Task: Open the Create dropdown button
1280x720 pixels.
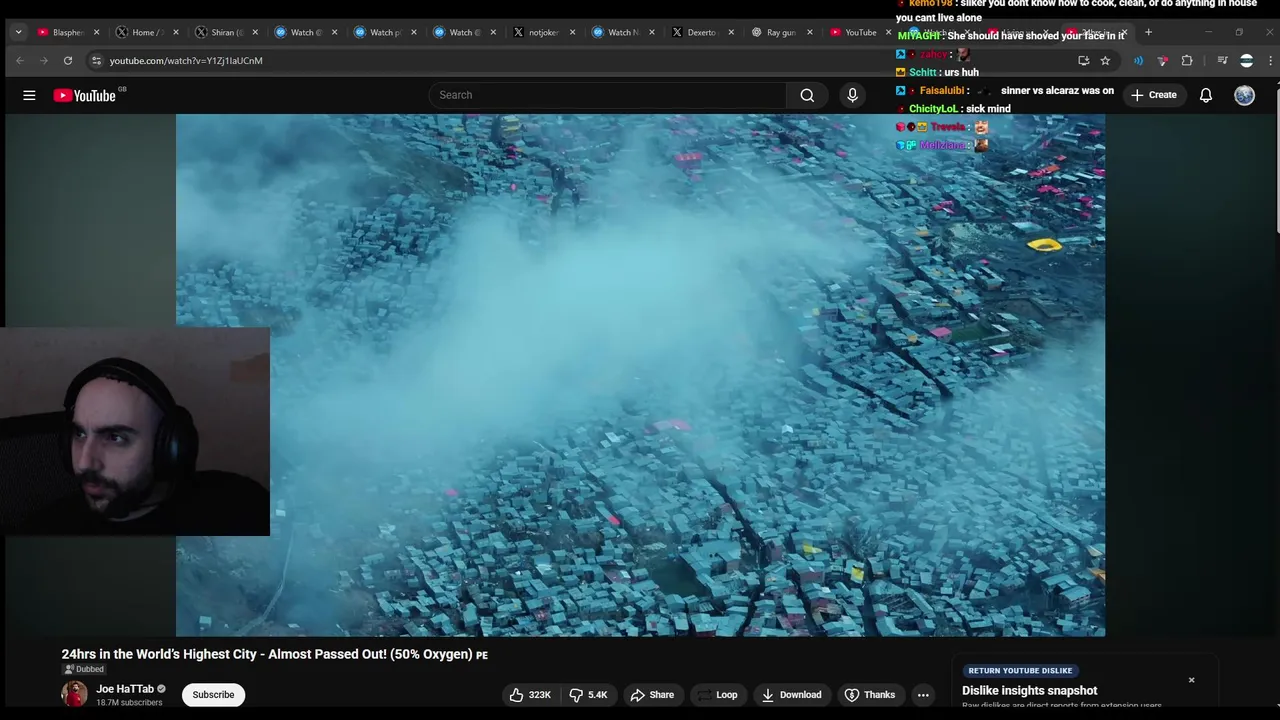Action: (x=1153, y=95)
